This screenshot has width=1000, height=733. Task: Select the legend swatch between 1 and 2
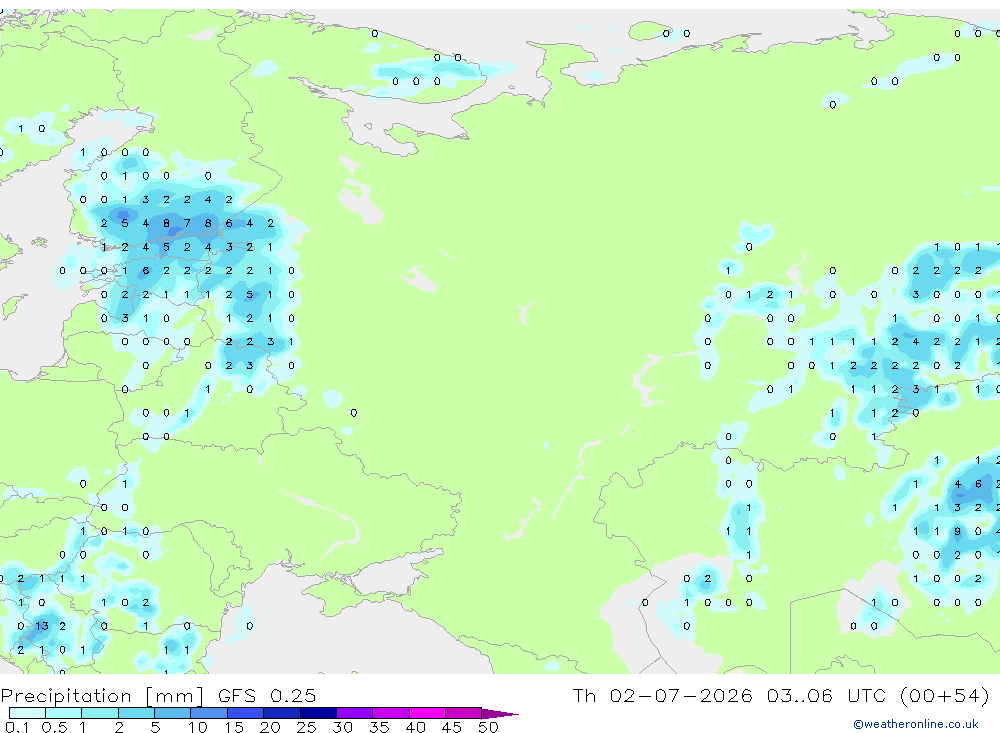(x=100, y=713)
